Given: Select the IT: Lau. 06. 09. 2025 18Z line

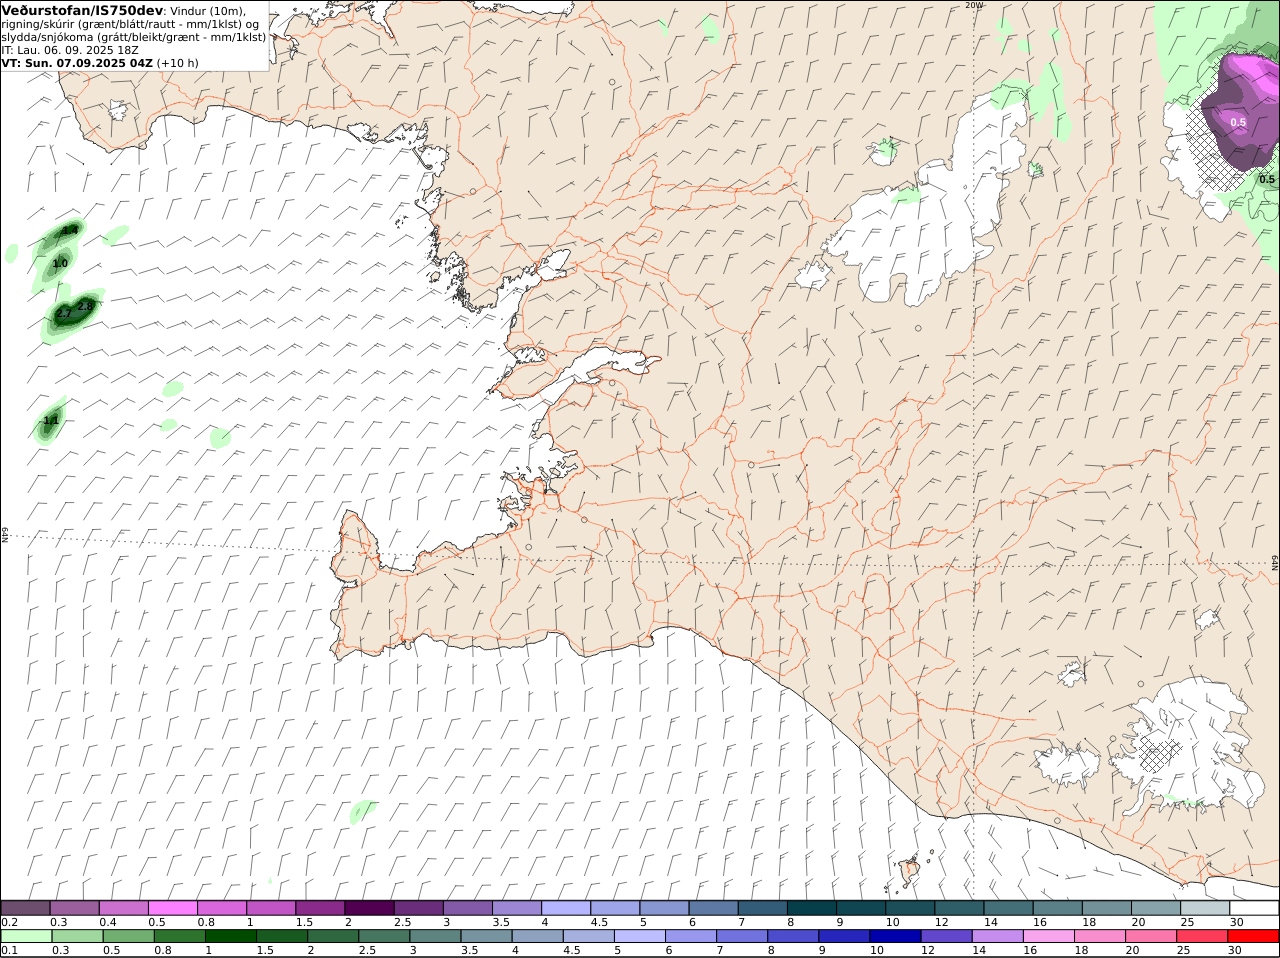Looking at the screenshot, I should (70, 50).
